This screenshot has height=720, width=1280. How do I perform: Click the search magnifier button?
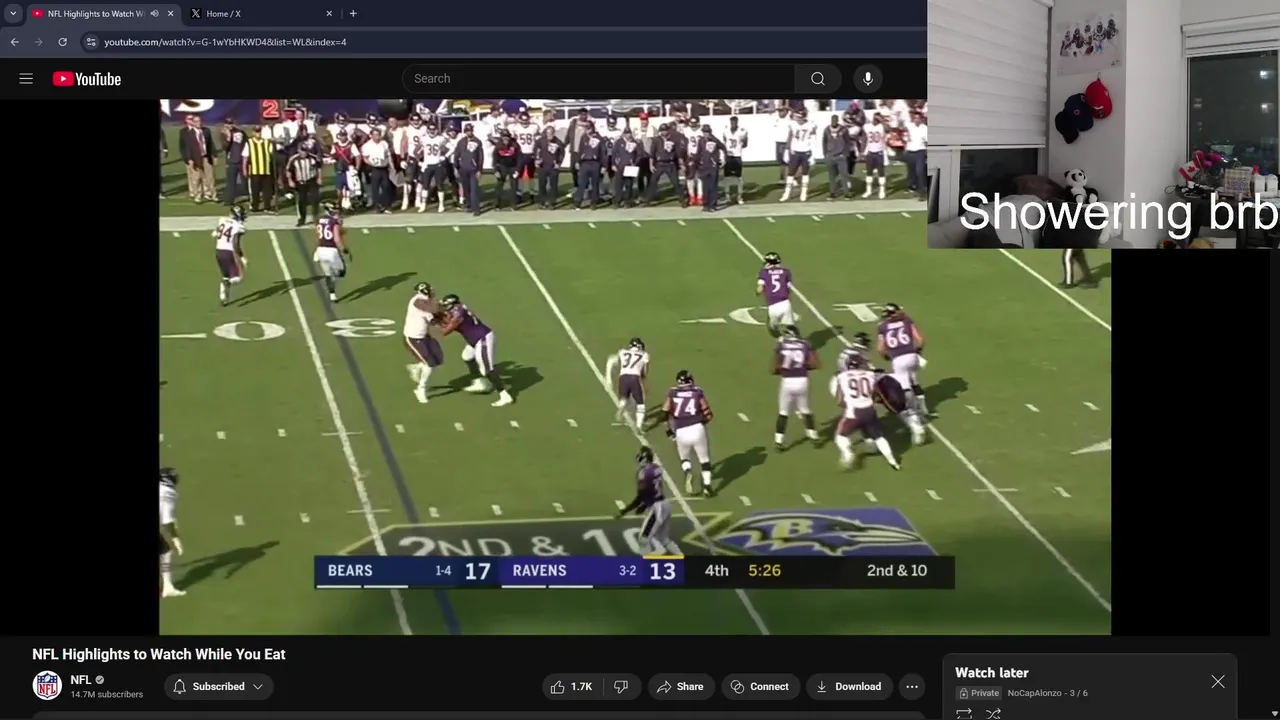[x=818, y=79]
